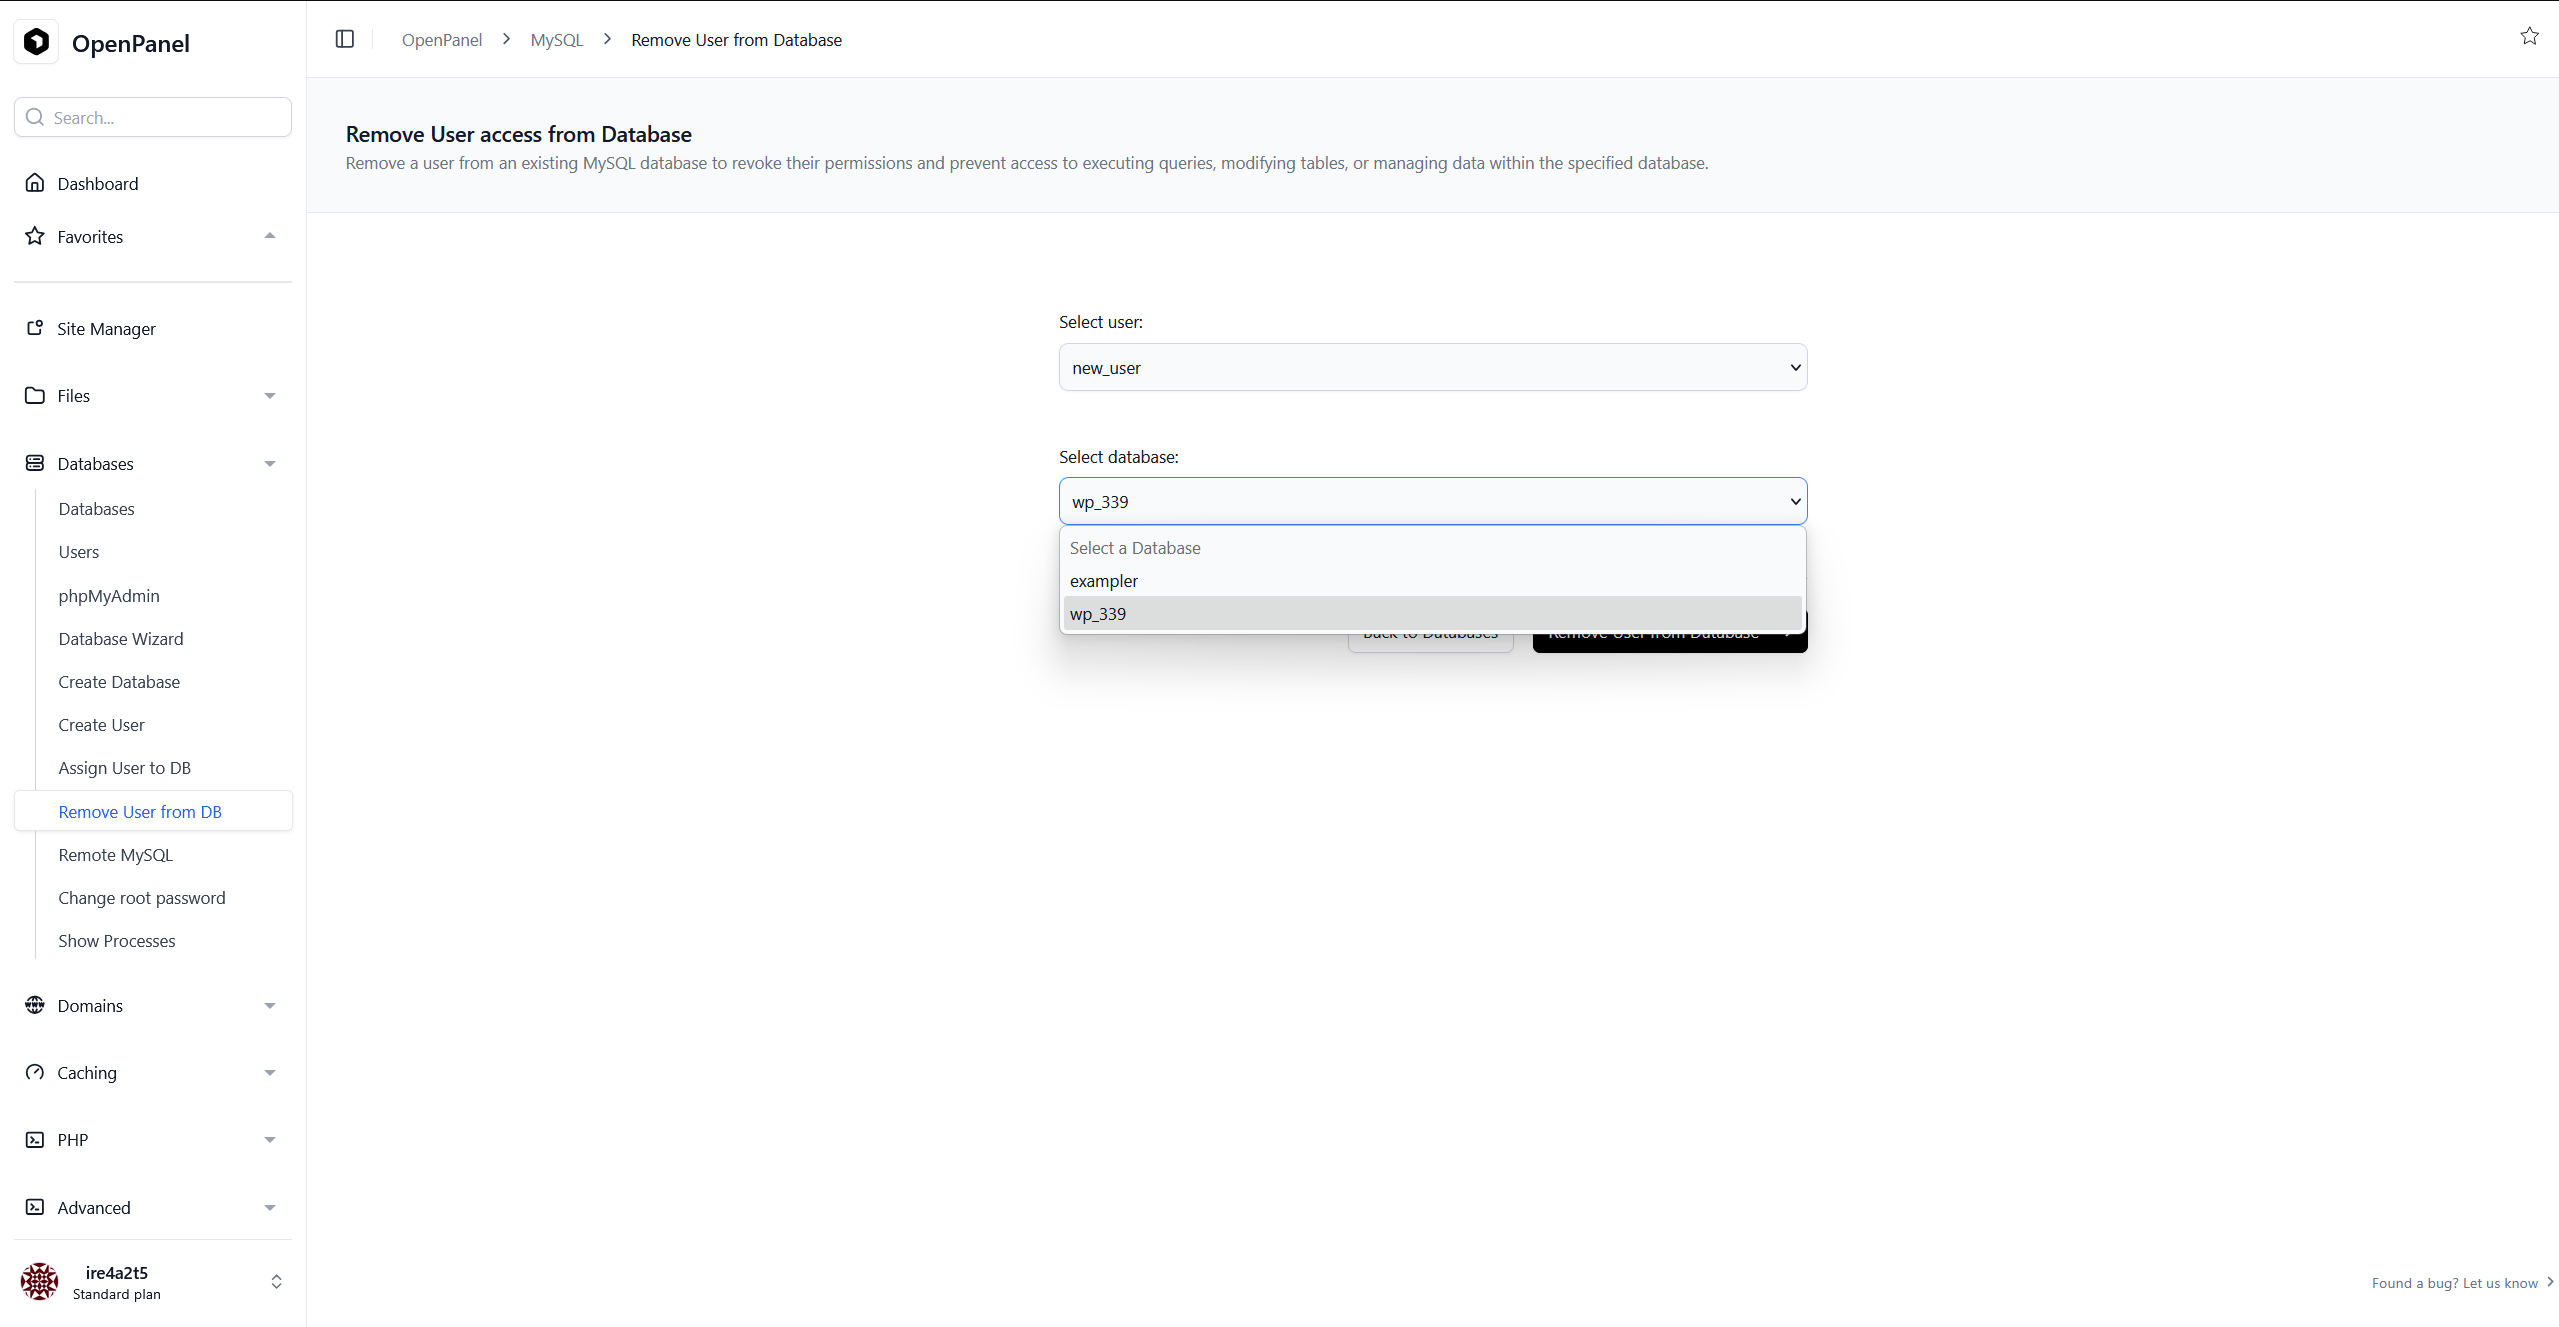Navigate to MySQL via the breadcrumb
This screenshot has height=1327, width=2559.
556,40
